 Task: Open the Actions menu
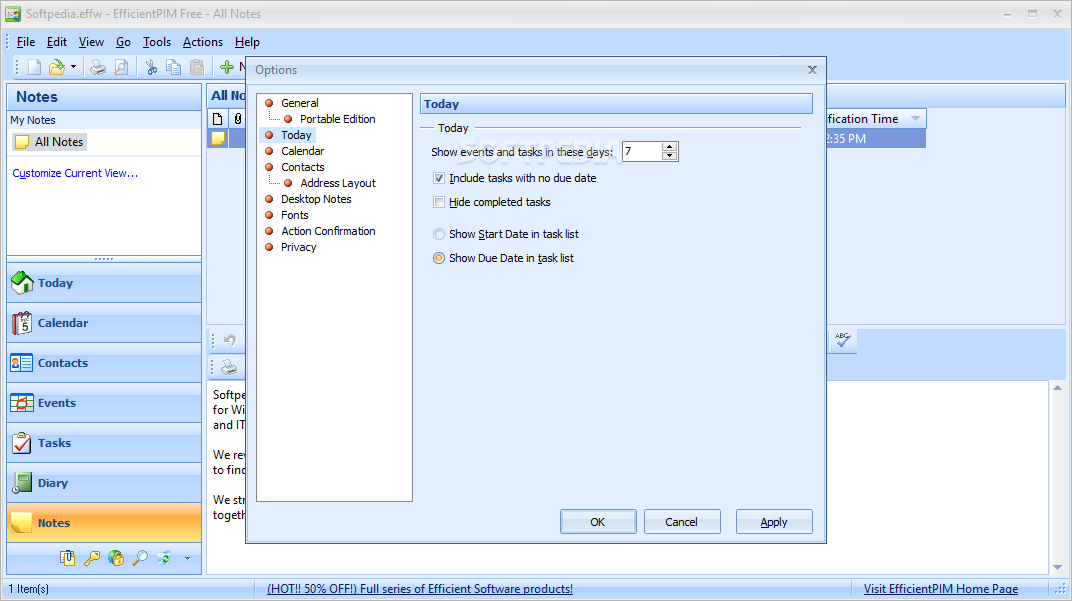coord(202,42)
